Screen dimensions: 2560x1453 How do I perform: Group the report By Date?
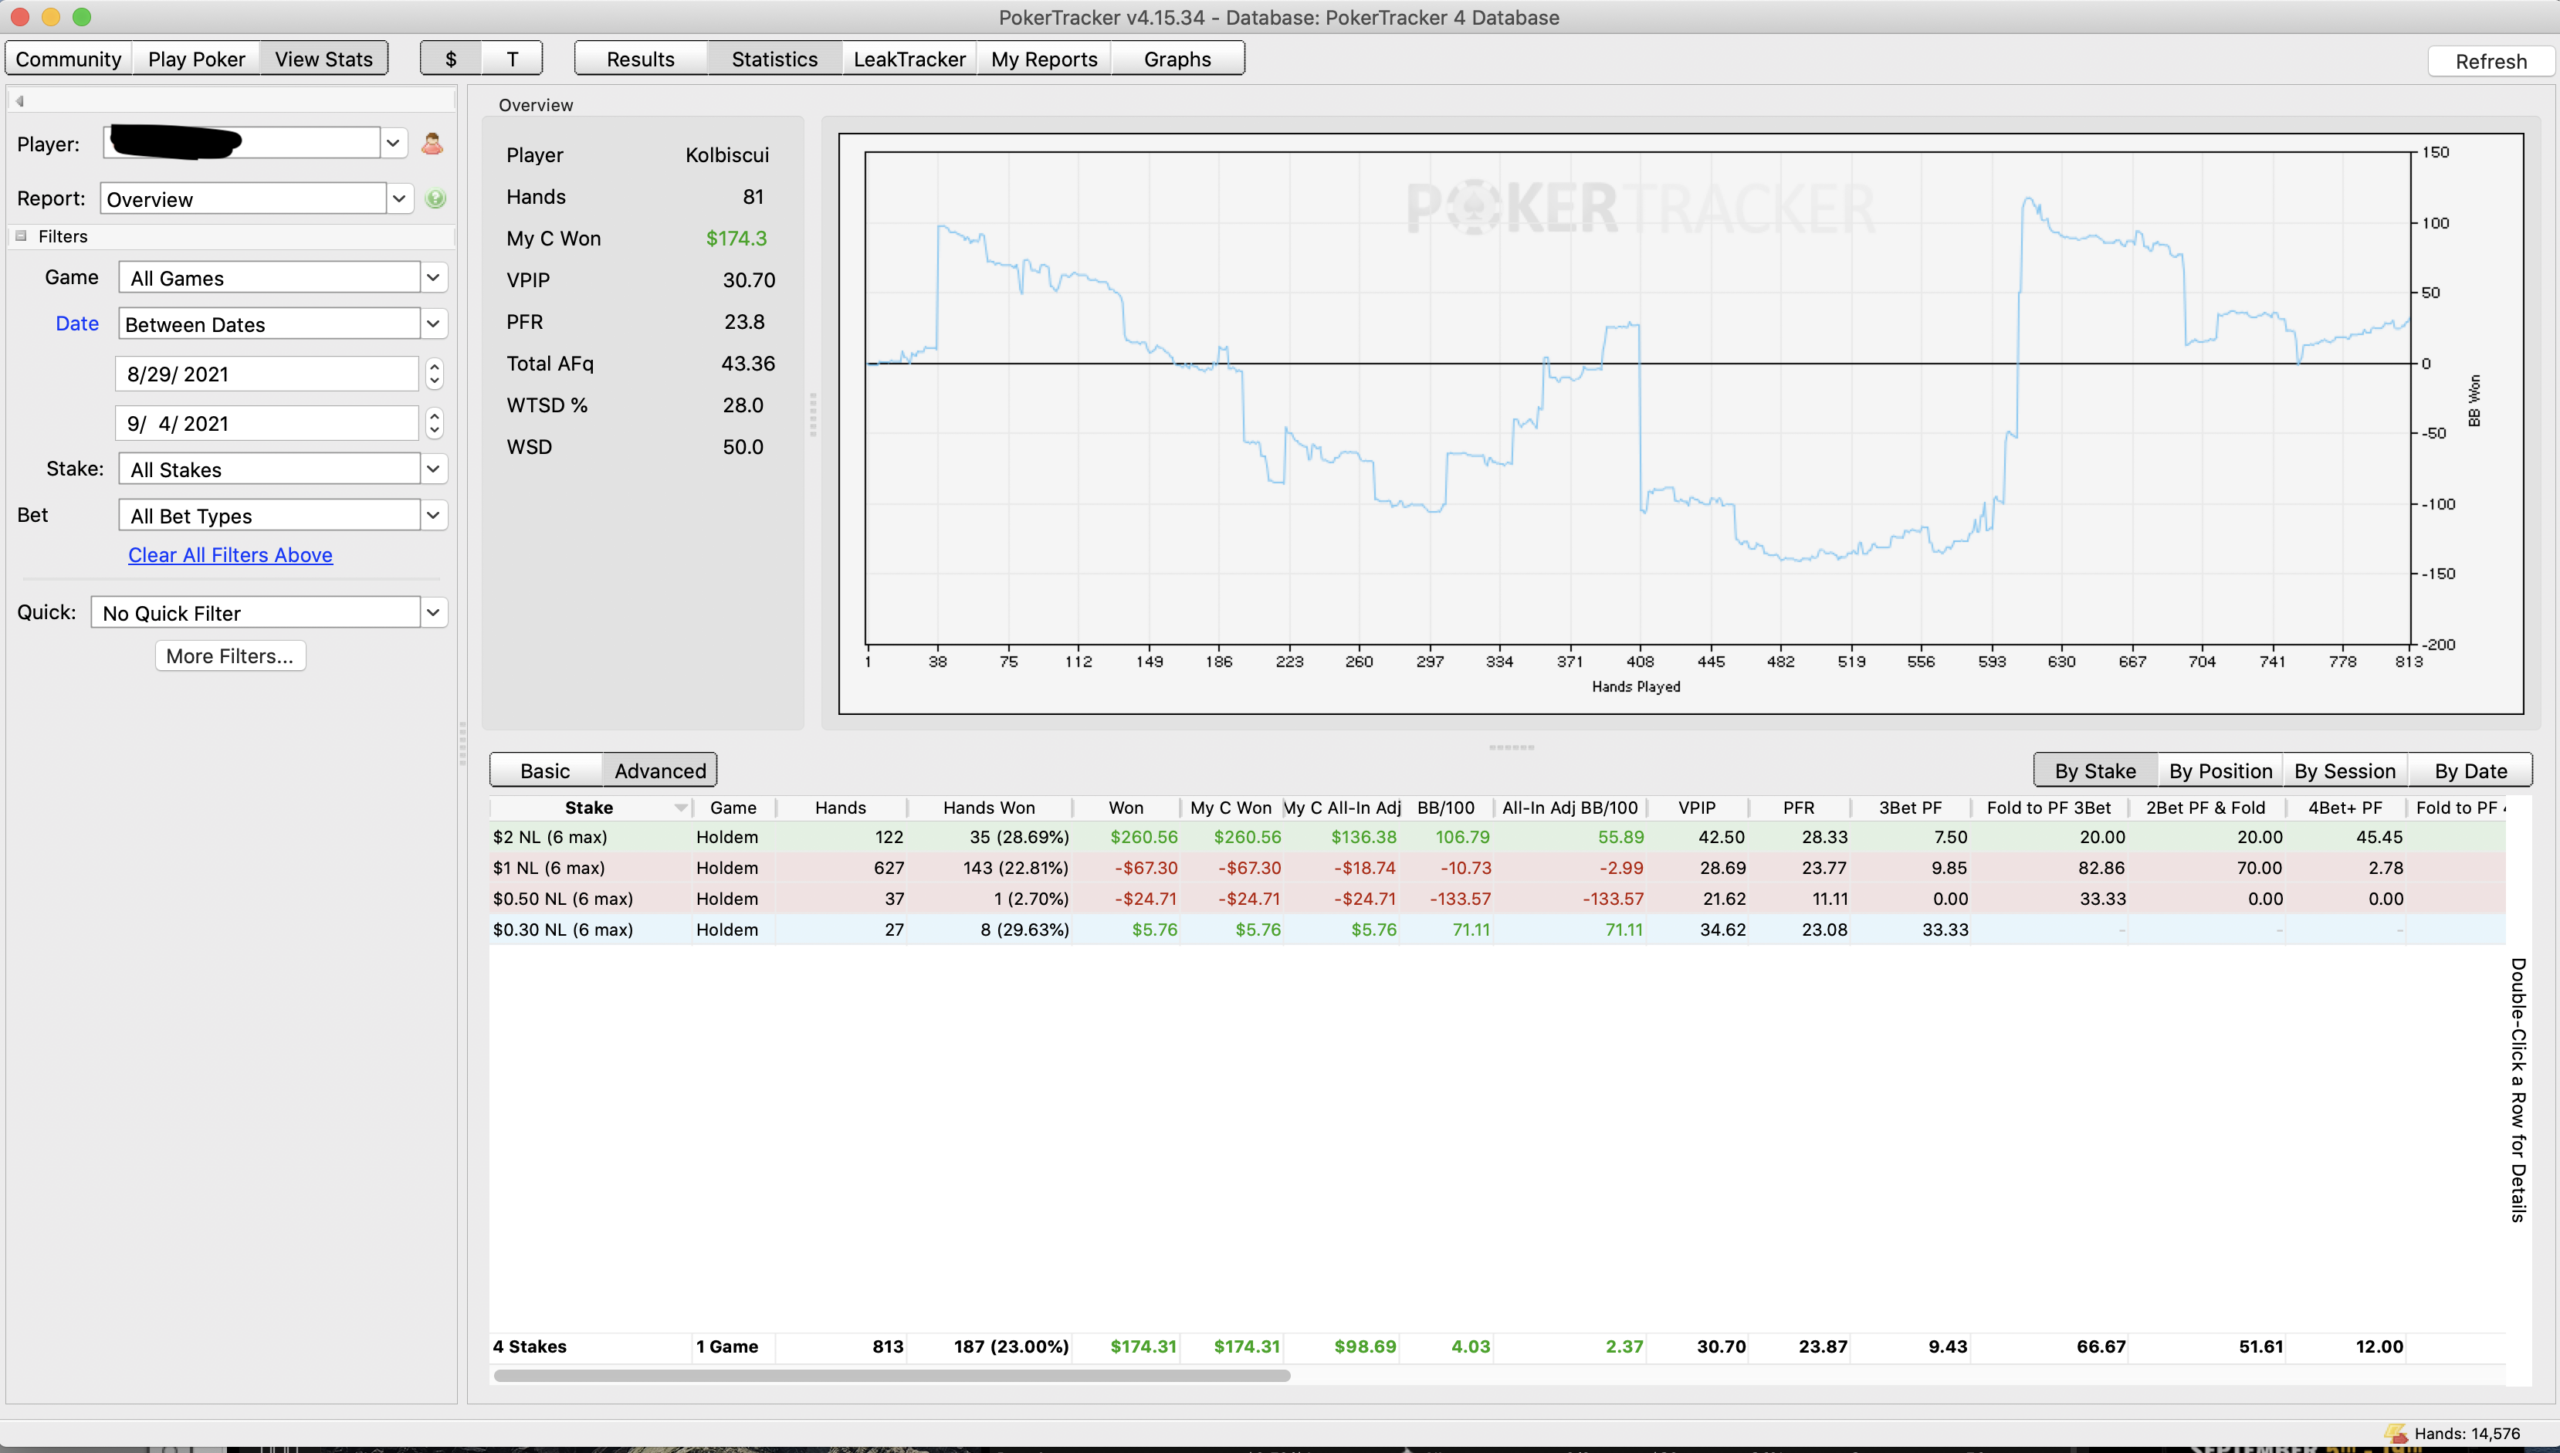(2470, 771)
